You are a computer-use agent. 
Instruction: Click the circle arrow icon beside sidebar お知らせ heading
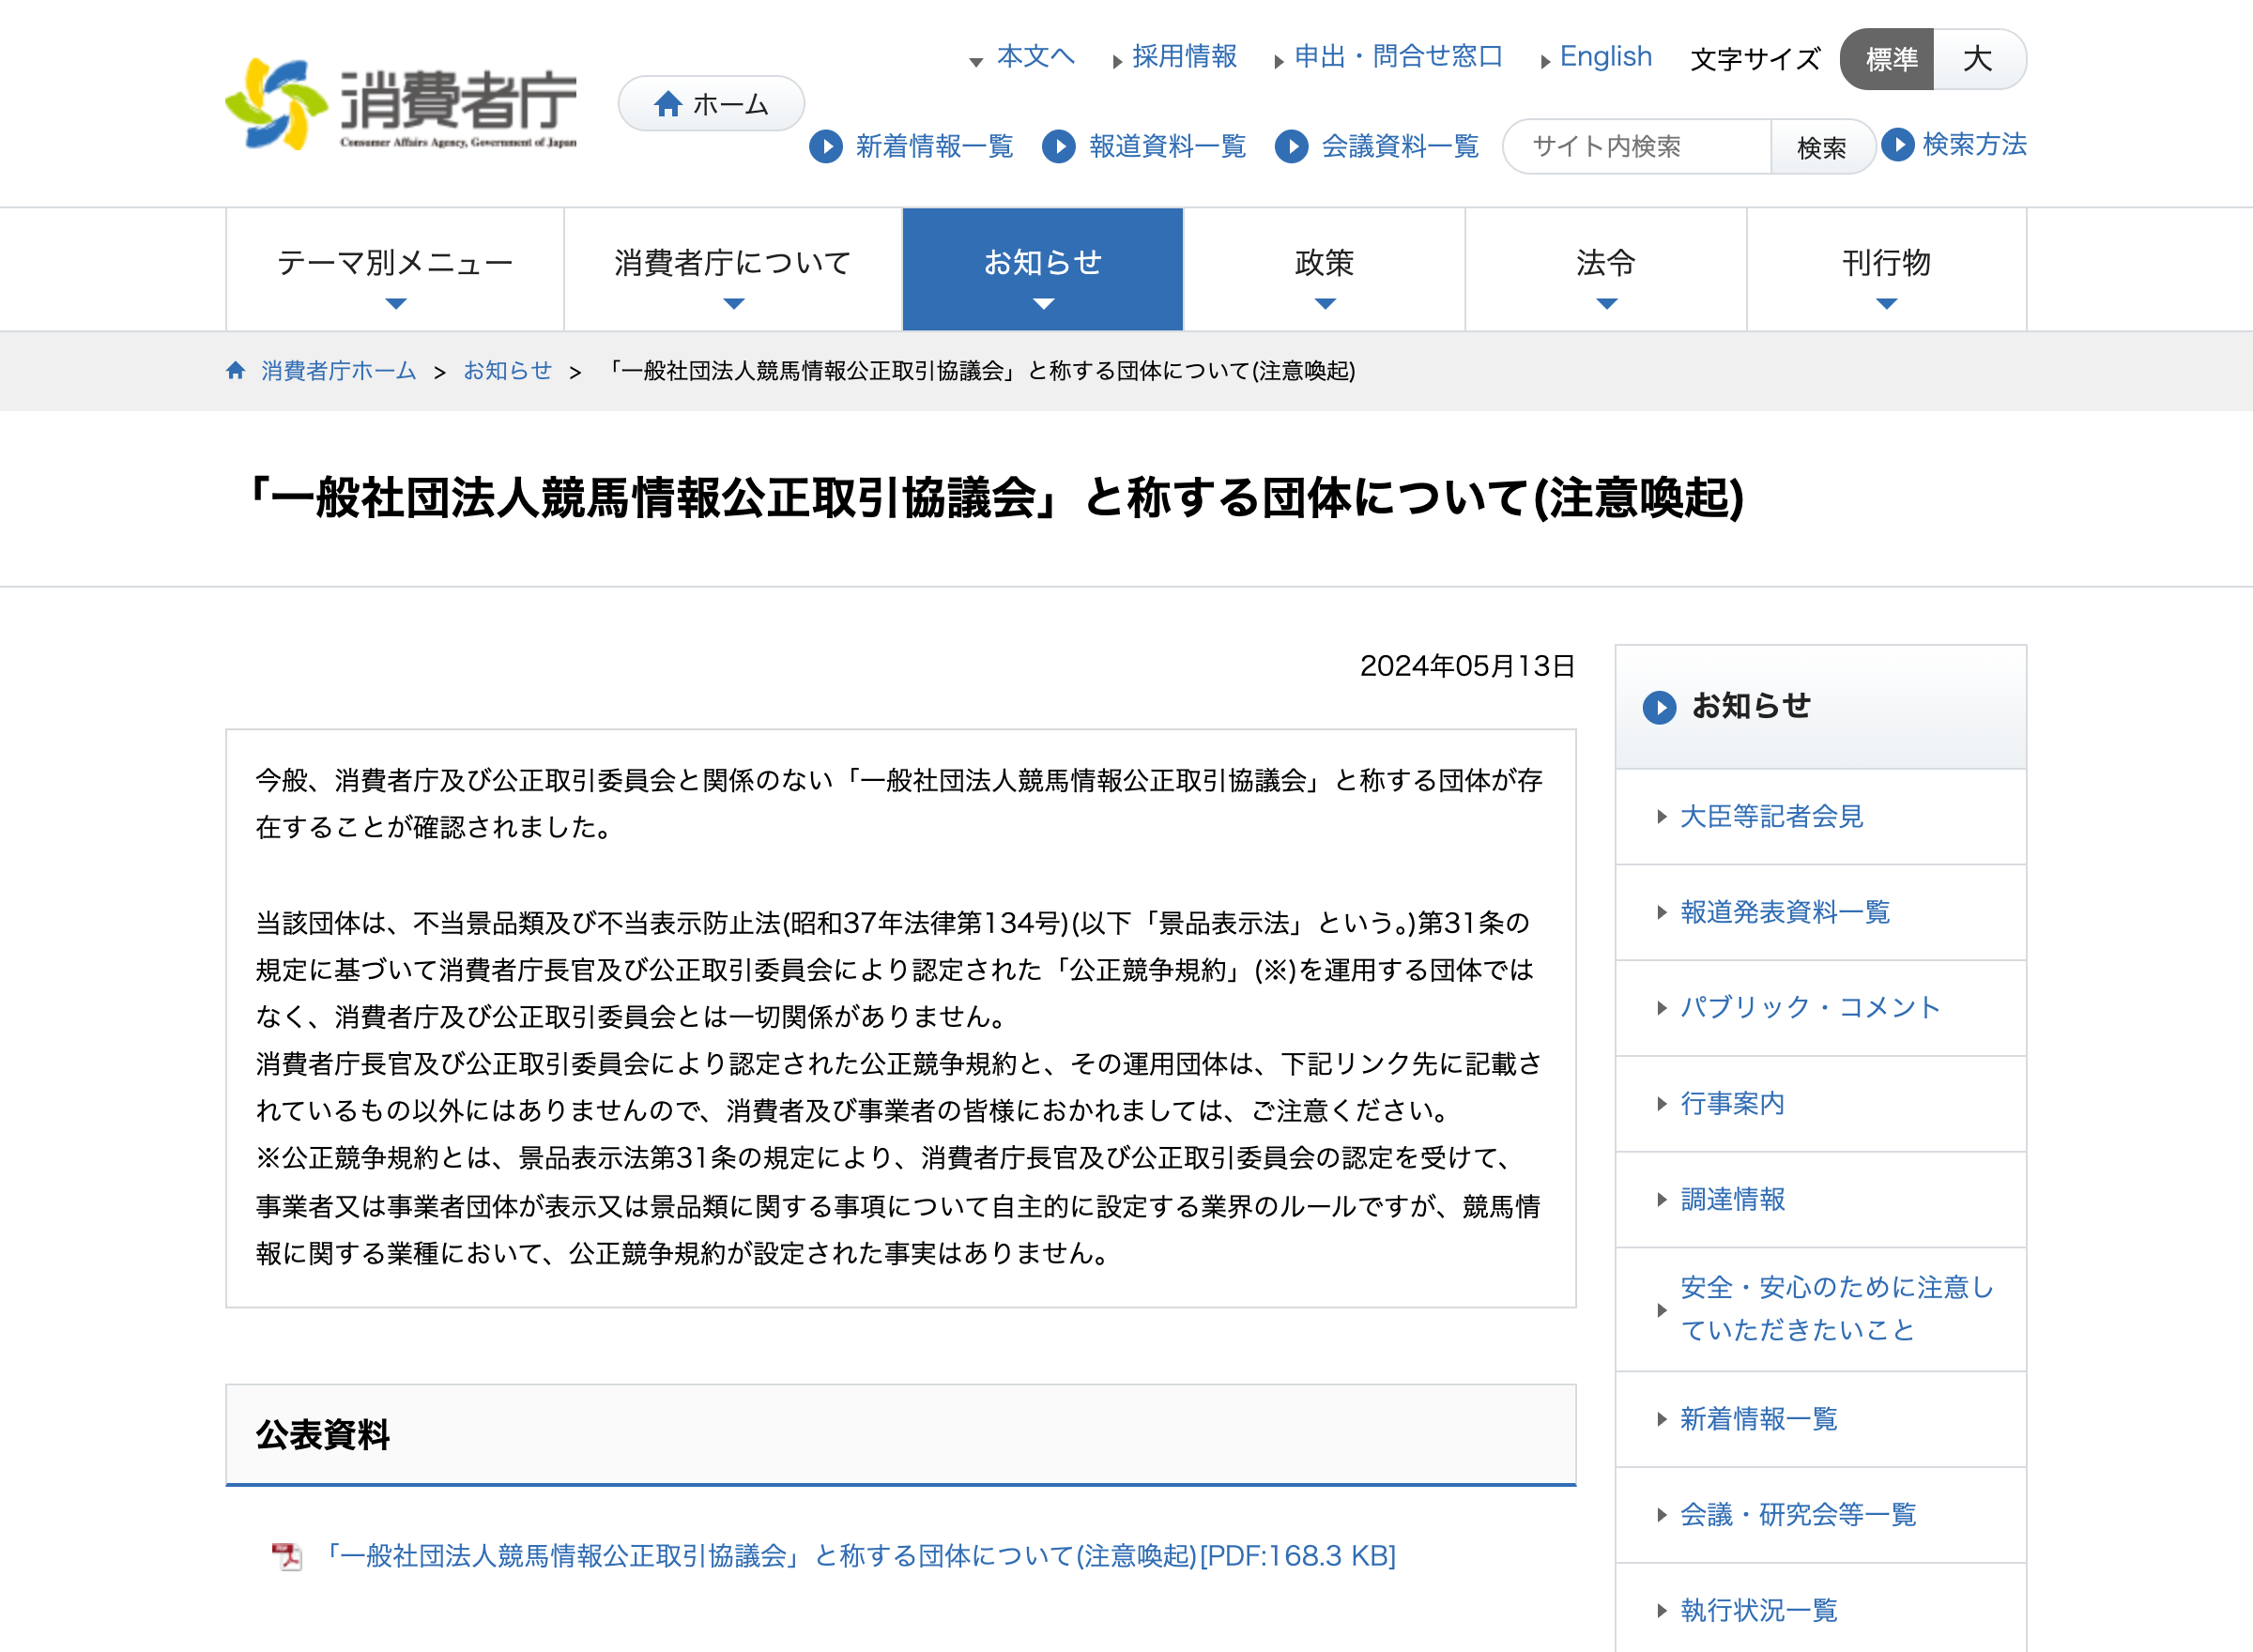[x=1659, y=707]
